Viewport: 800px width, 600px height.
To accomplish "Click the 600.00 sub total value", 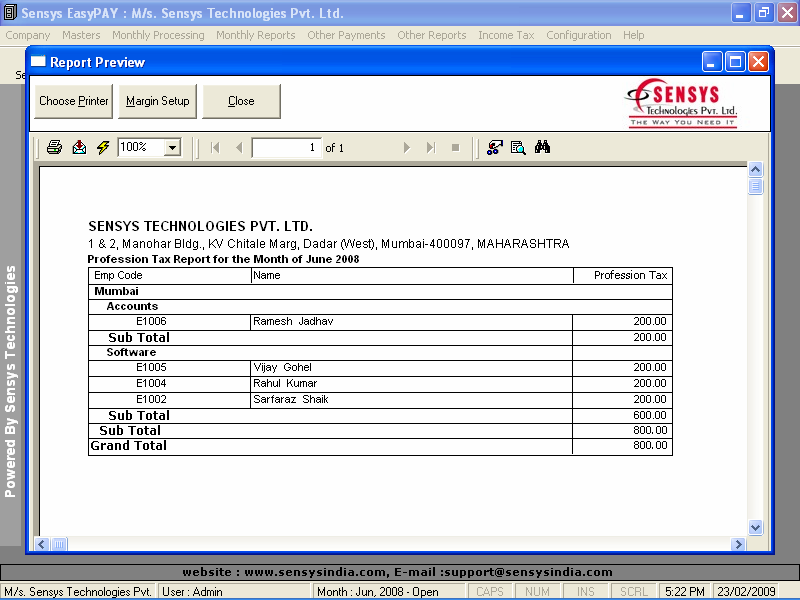I will pyautogui.click(x=650, y=415).
